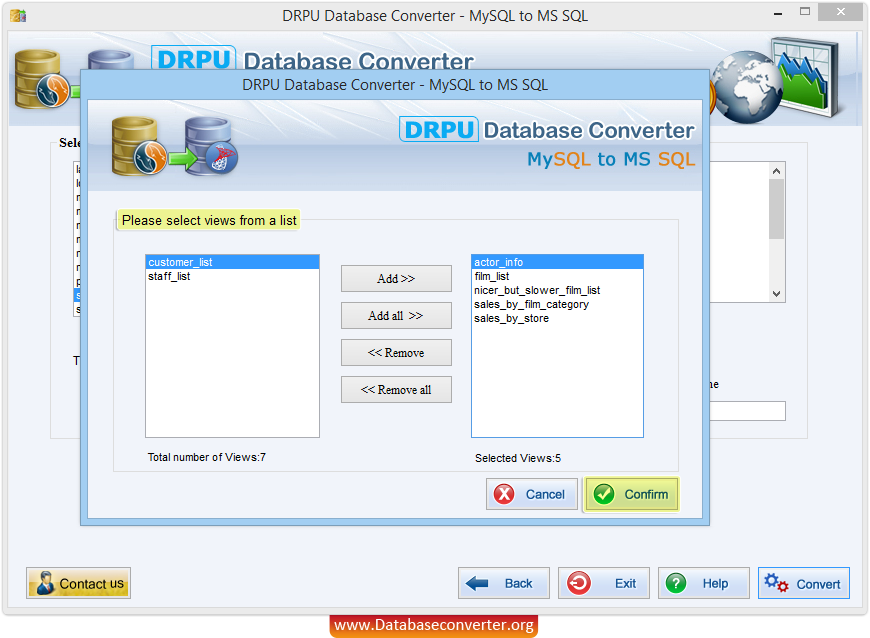870x638 pixels.
Task: Select actor_info in selected views
Action: (557, 262)
